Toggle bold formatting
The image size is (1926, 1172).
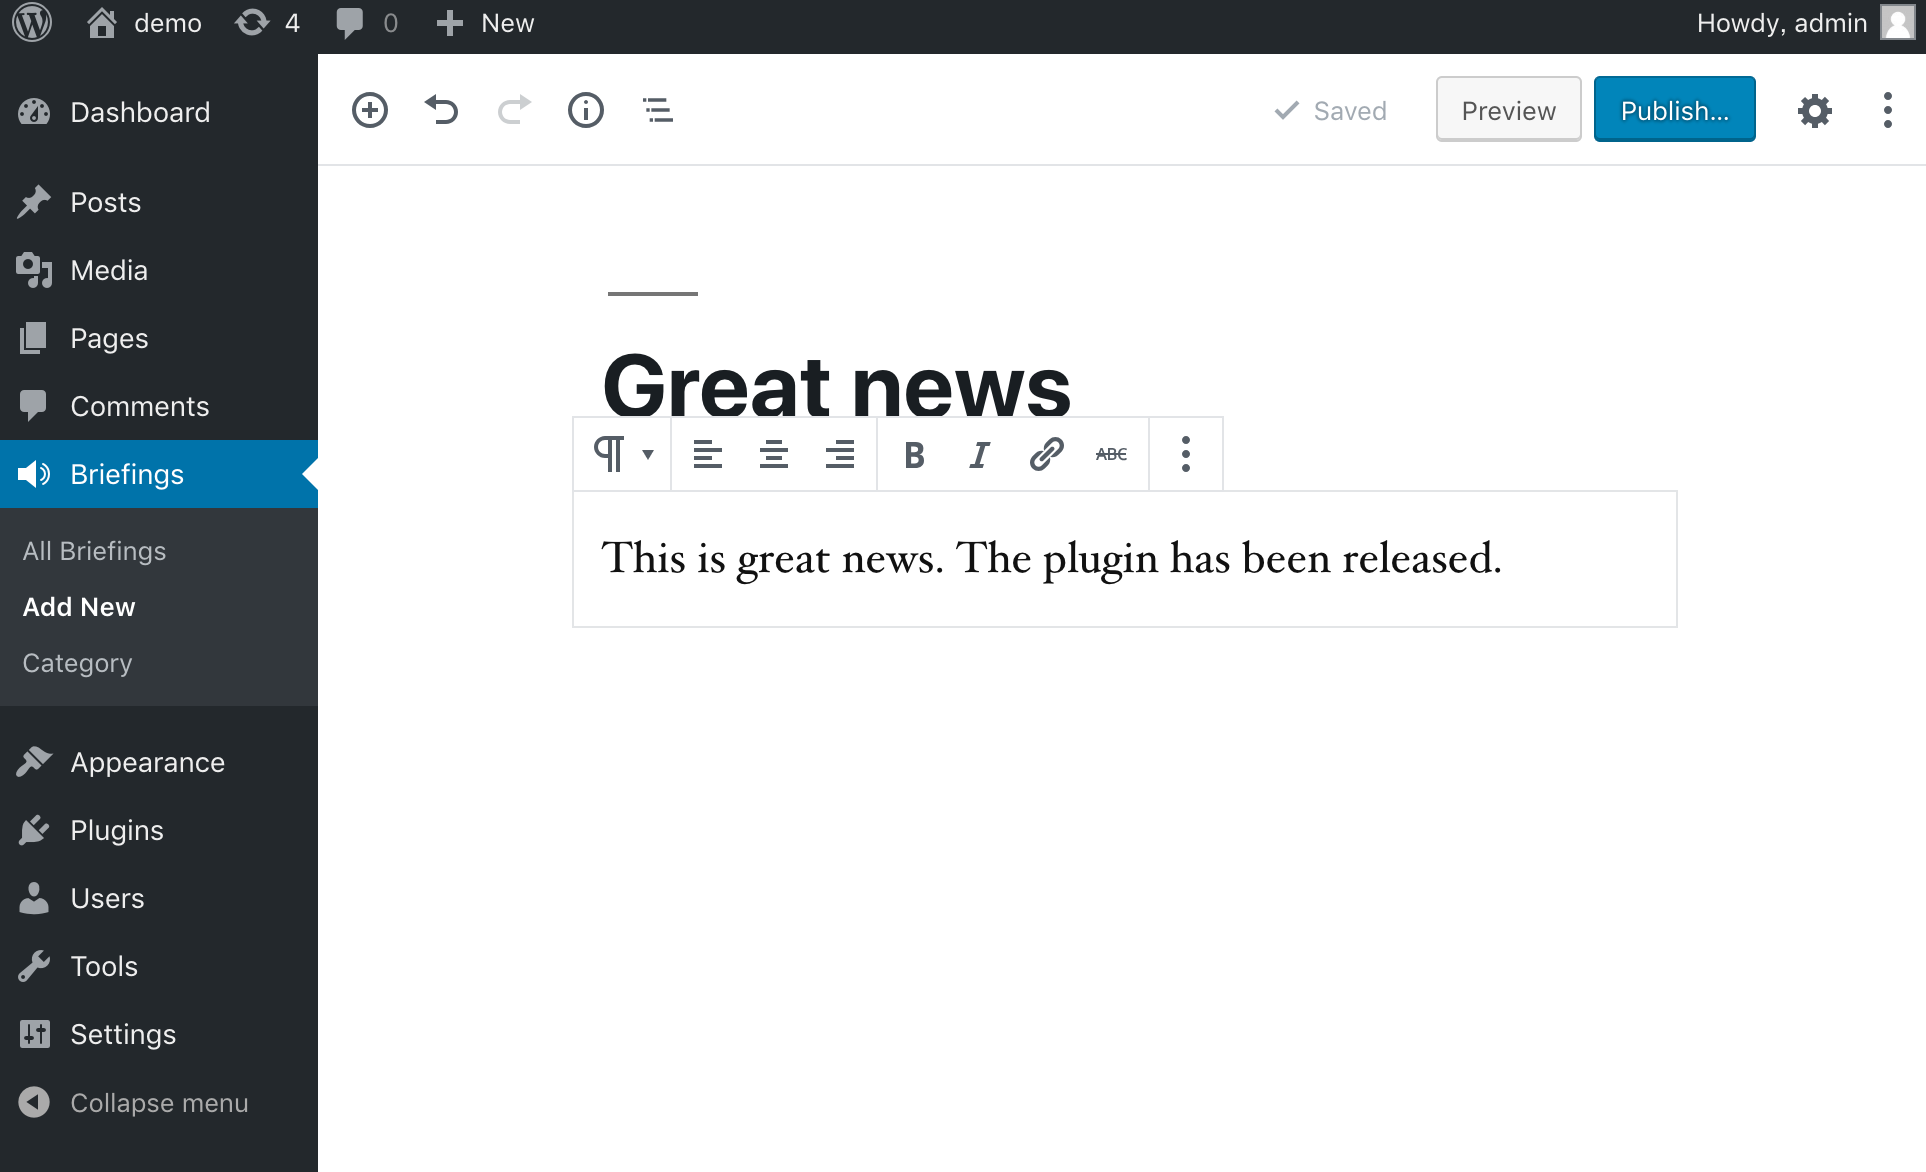point(912,453)
